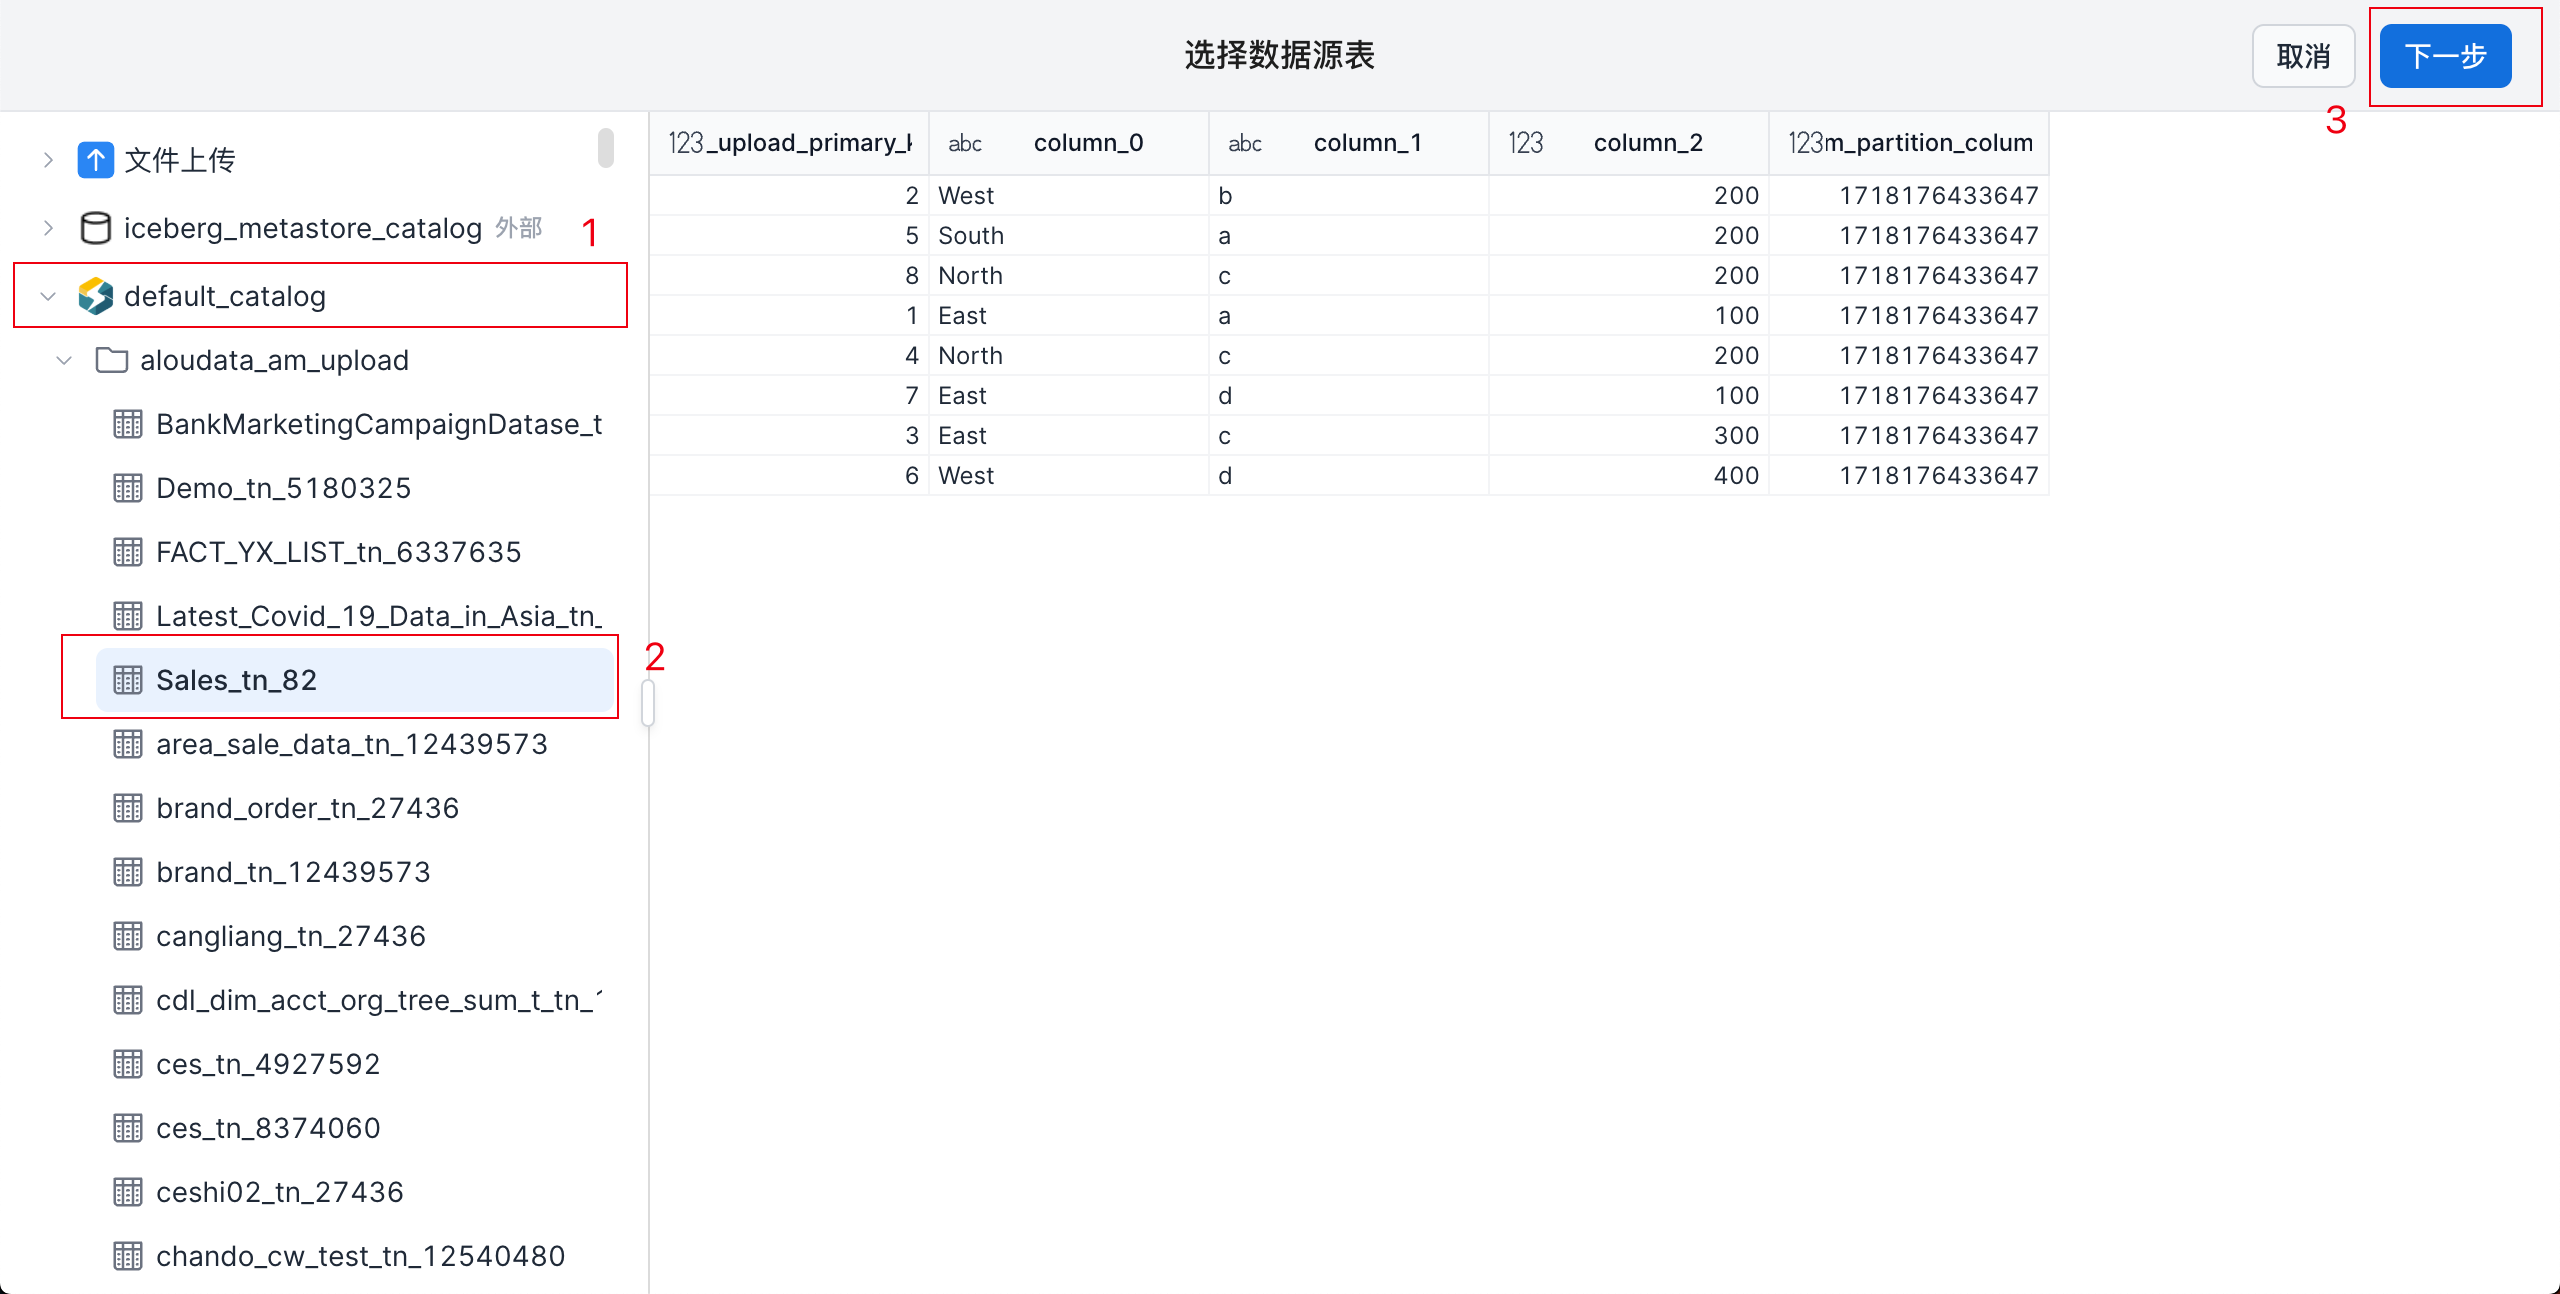Click the table icon beside Demo_tn_5180325
The image size is (2560, 1294).
(x=128, y=488)
